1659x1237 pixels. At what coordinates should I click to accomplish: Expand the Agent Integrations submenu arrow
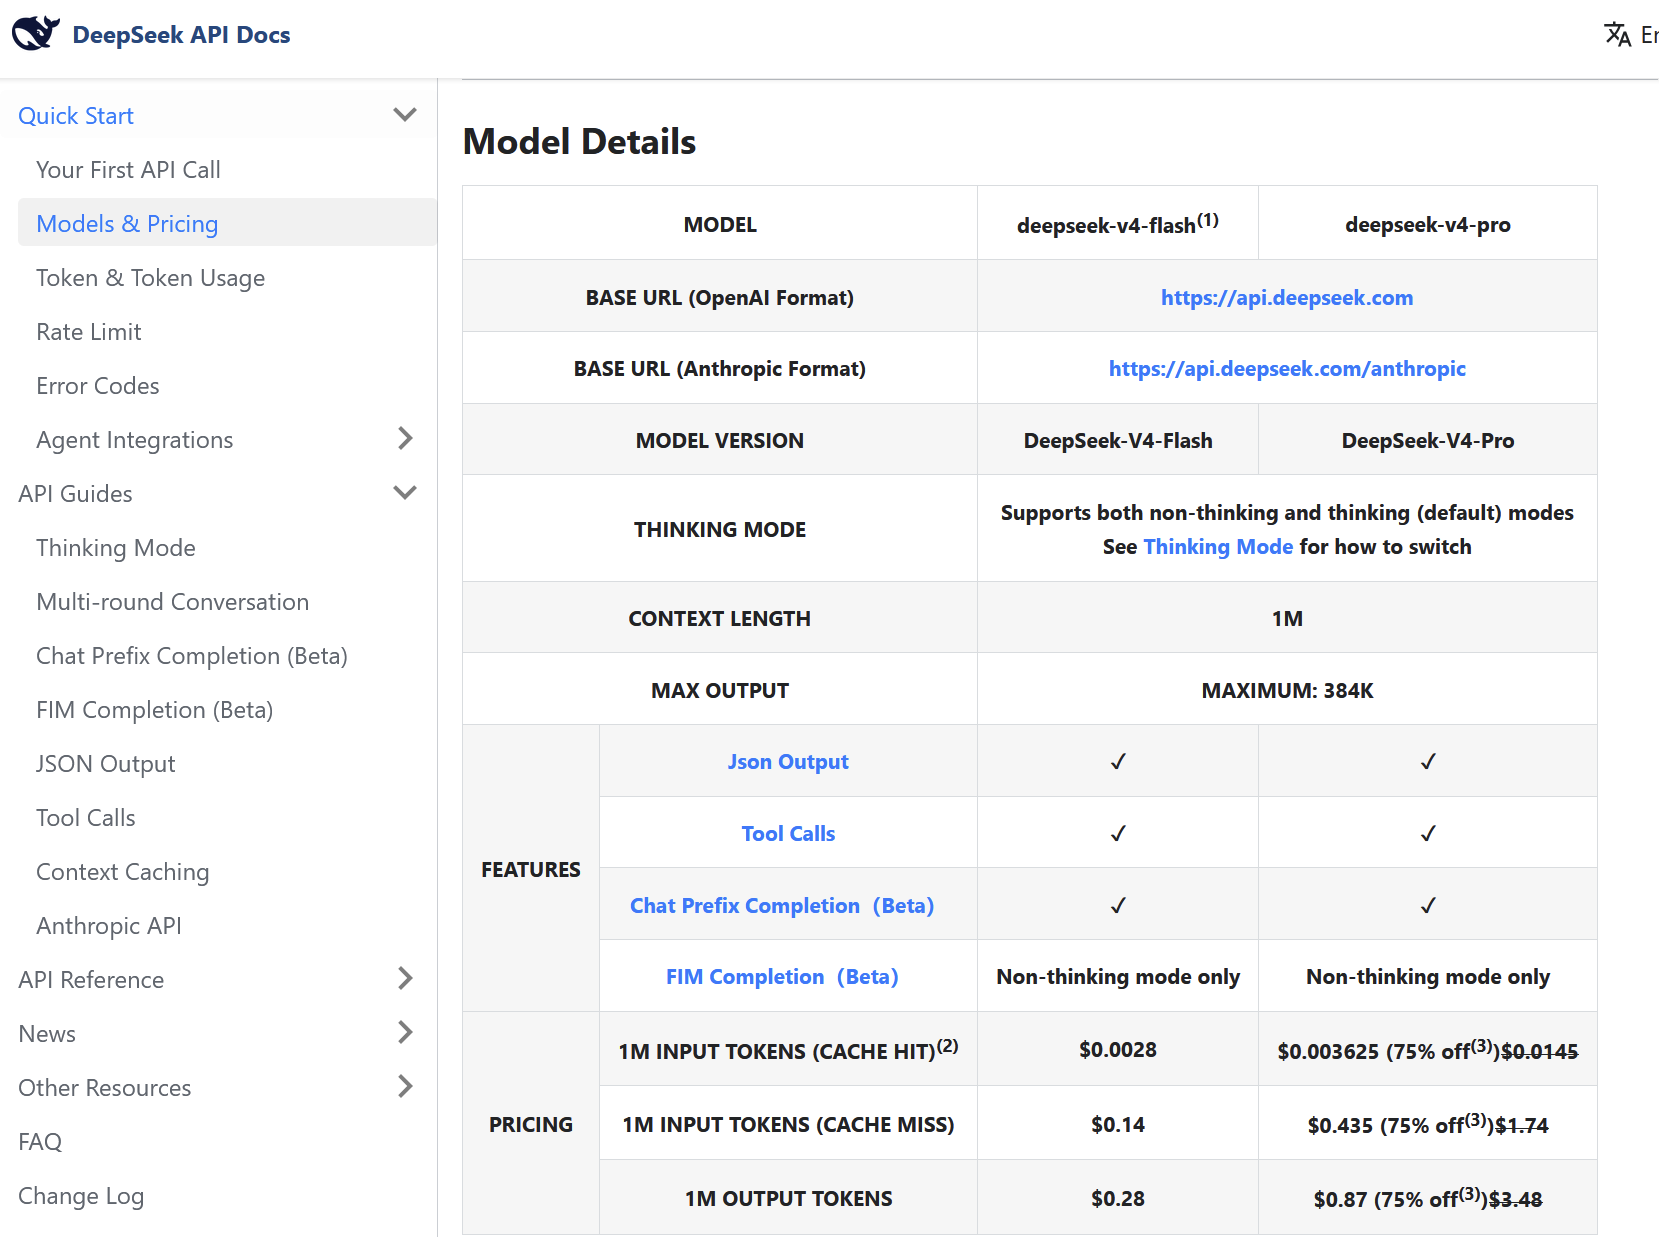pyautogui.click(x=405, y=439)
